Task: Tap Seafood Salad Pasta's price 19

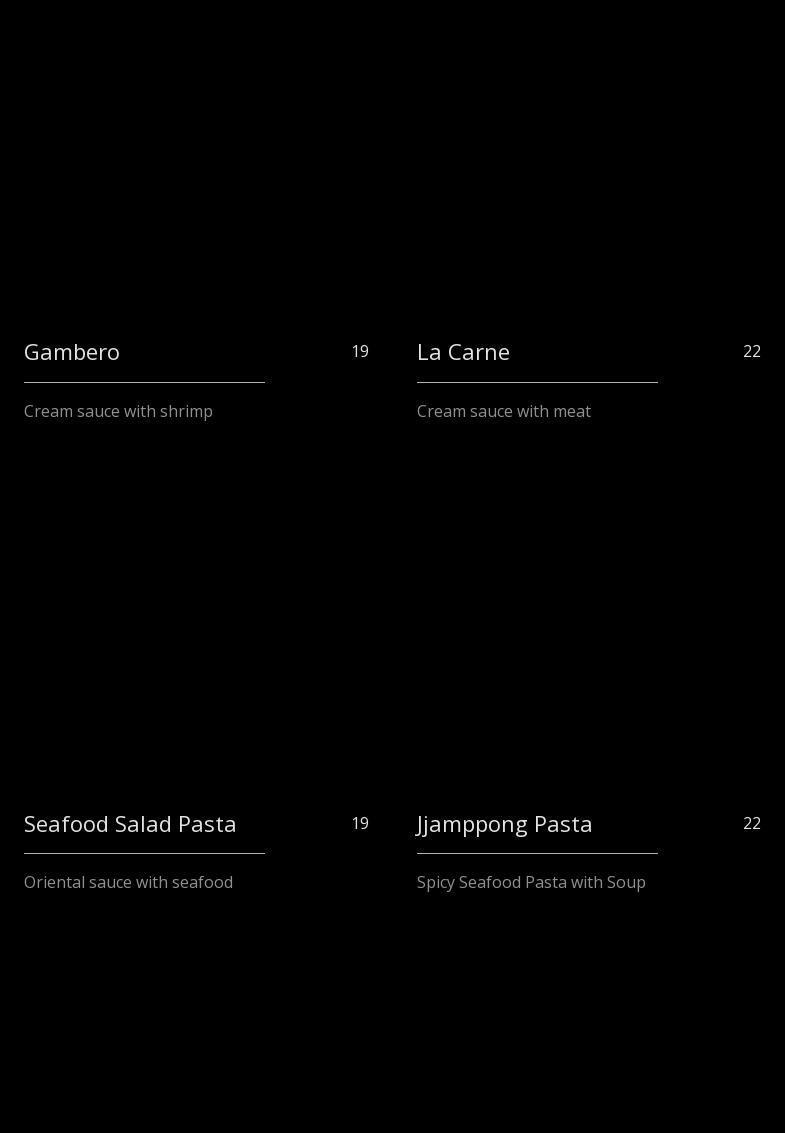Action: coord(360,824)
